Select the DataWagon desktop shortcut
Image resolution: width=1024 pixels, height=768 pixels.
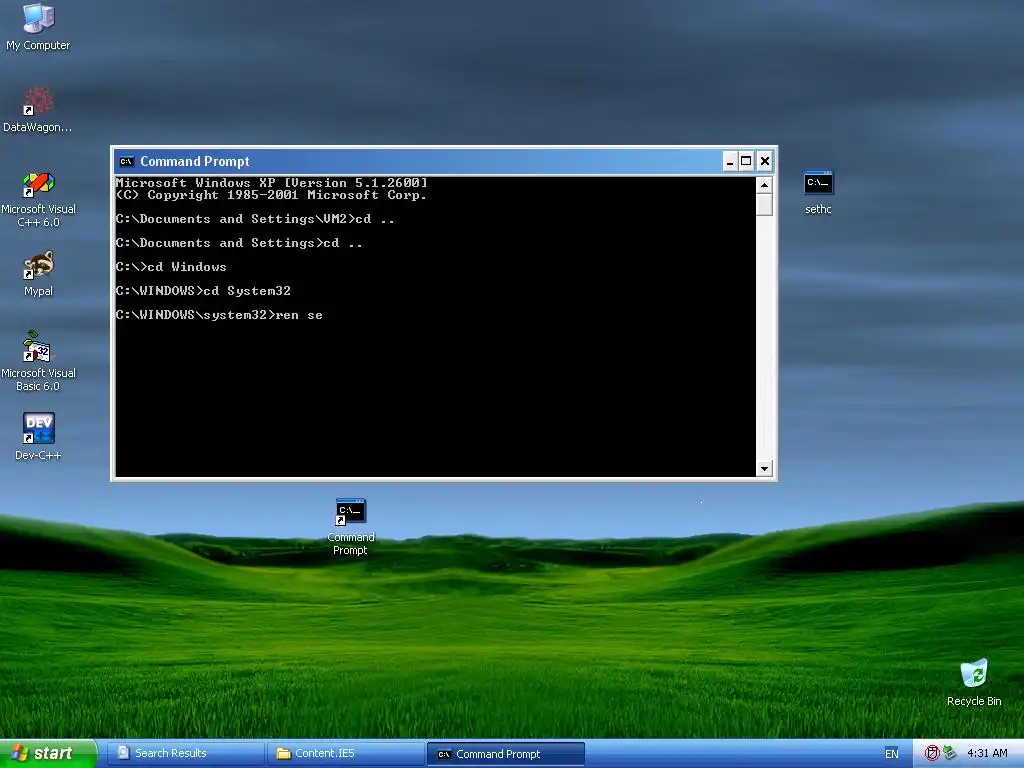(38, 110)
